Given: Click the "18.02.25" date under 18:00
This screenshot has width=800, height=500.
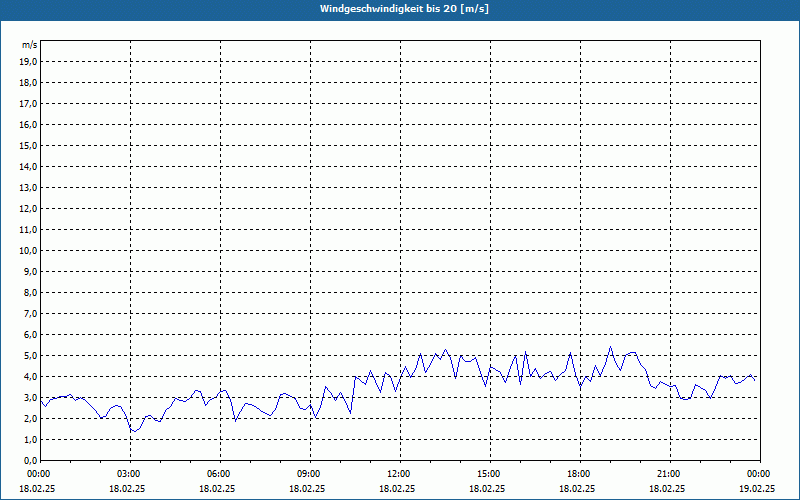Looking at the screenshot, I should [x=577, y=488].
